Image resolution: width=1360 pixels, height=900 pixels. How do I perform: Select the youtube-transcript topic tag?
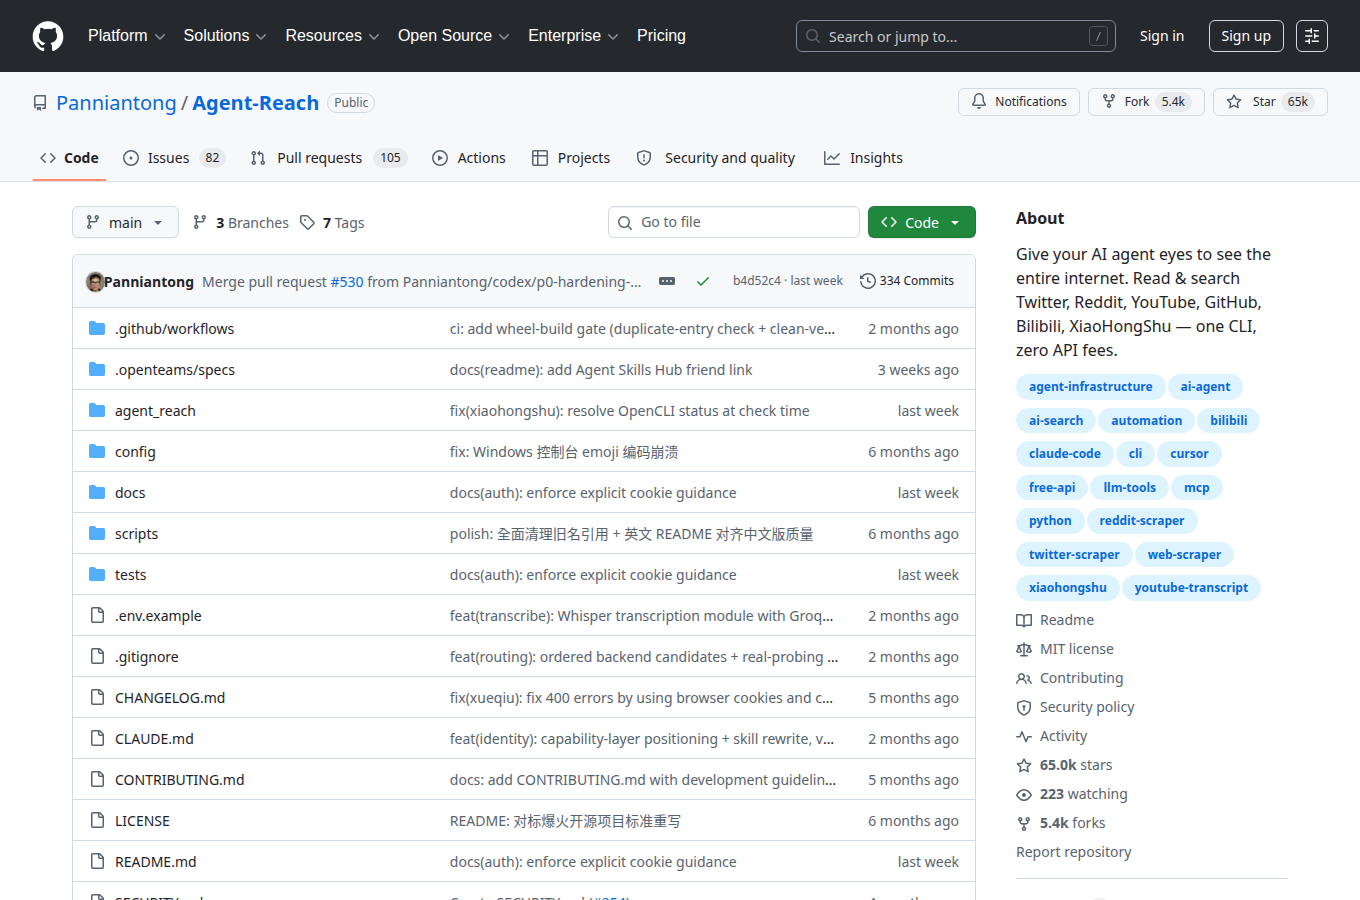pos(1191,588)
